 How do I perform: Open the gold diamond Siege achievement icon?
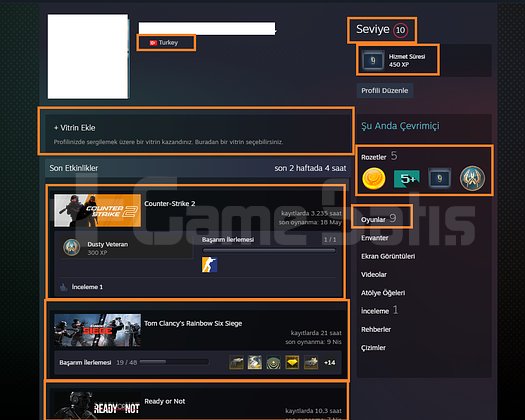tap(292, 363)
